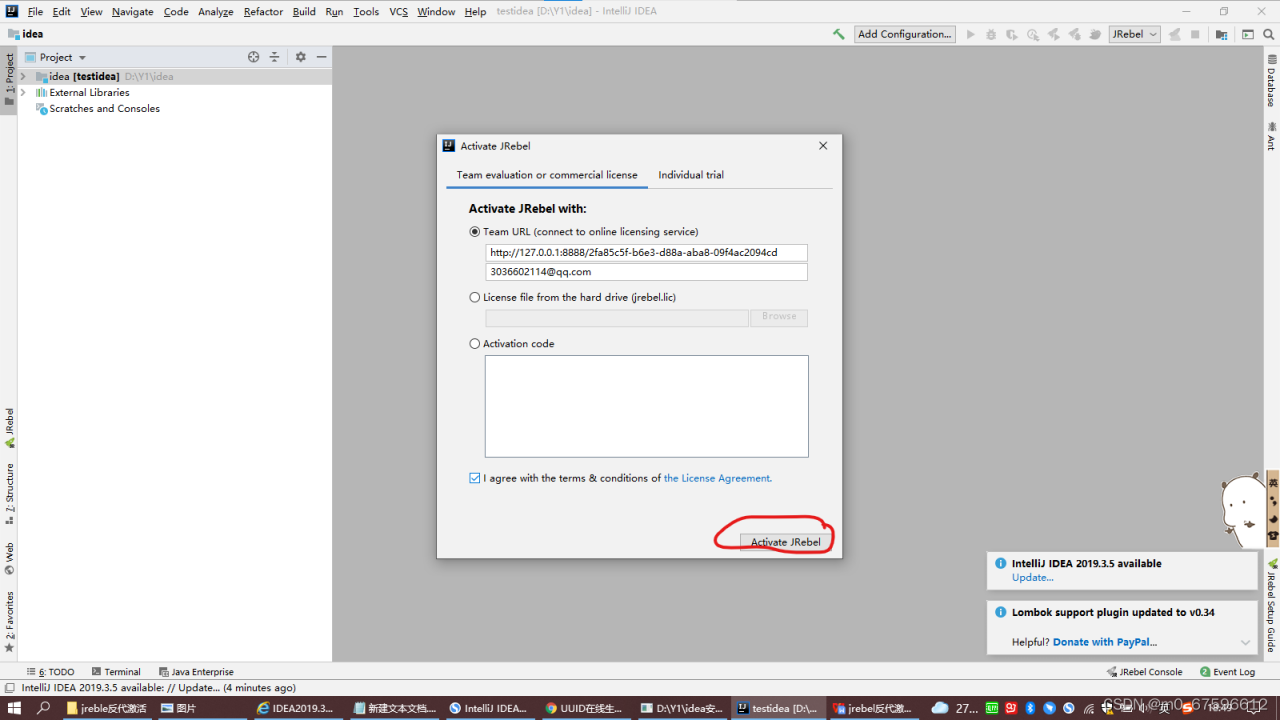The image size is (1280, 720).
Task: Open the Database side tool window
Action: (1271, 81)
